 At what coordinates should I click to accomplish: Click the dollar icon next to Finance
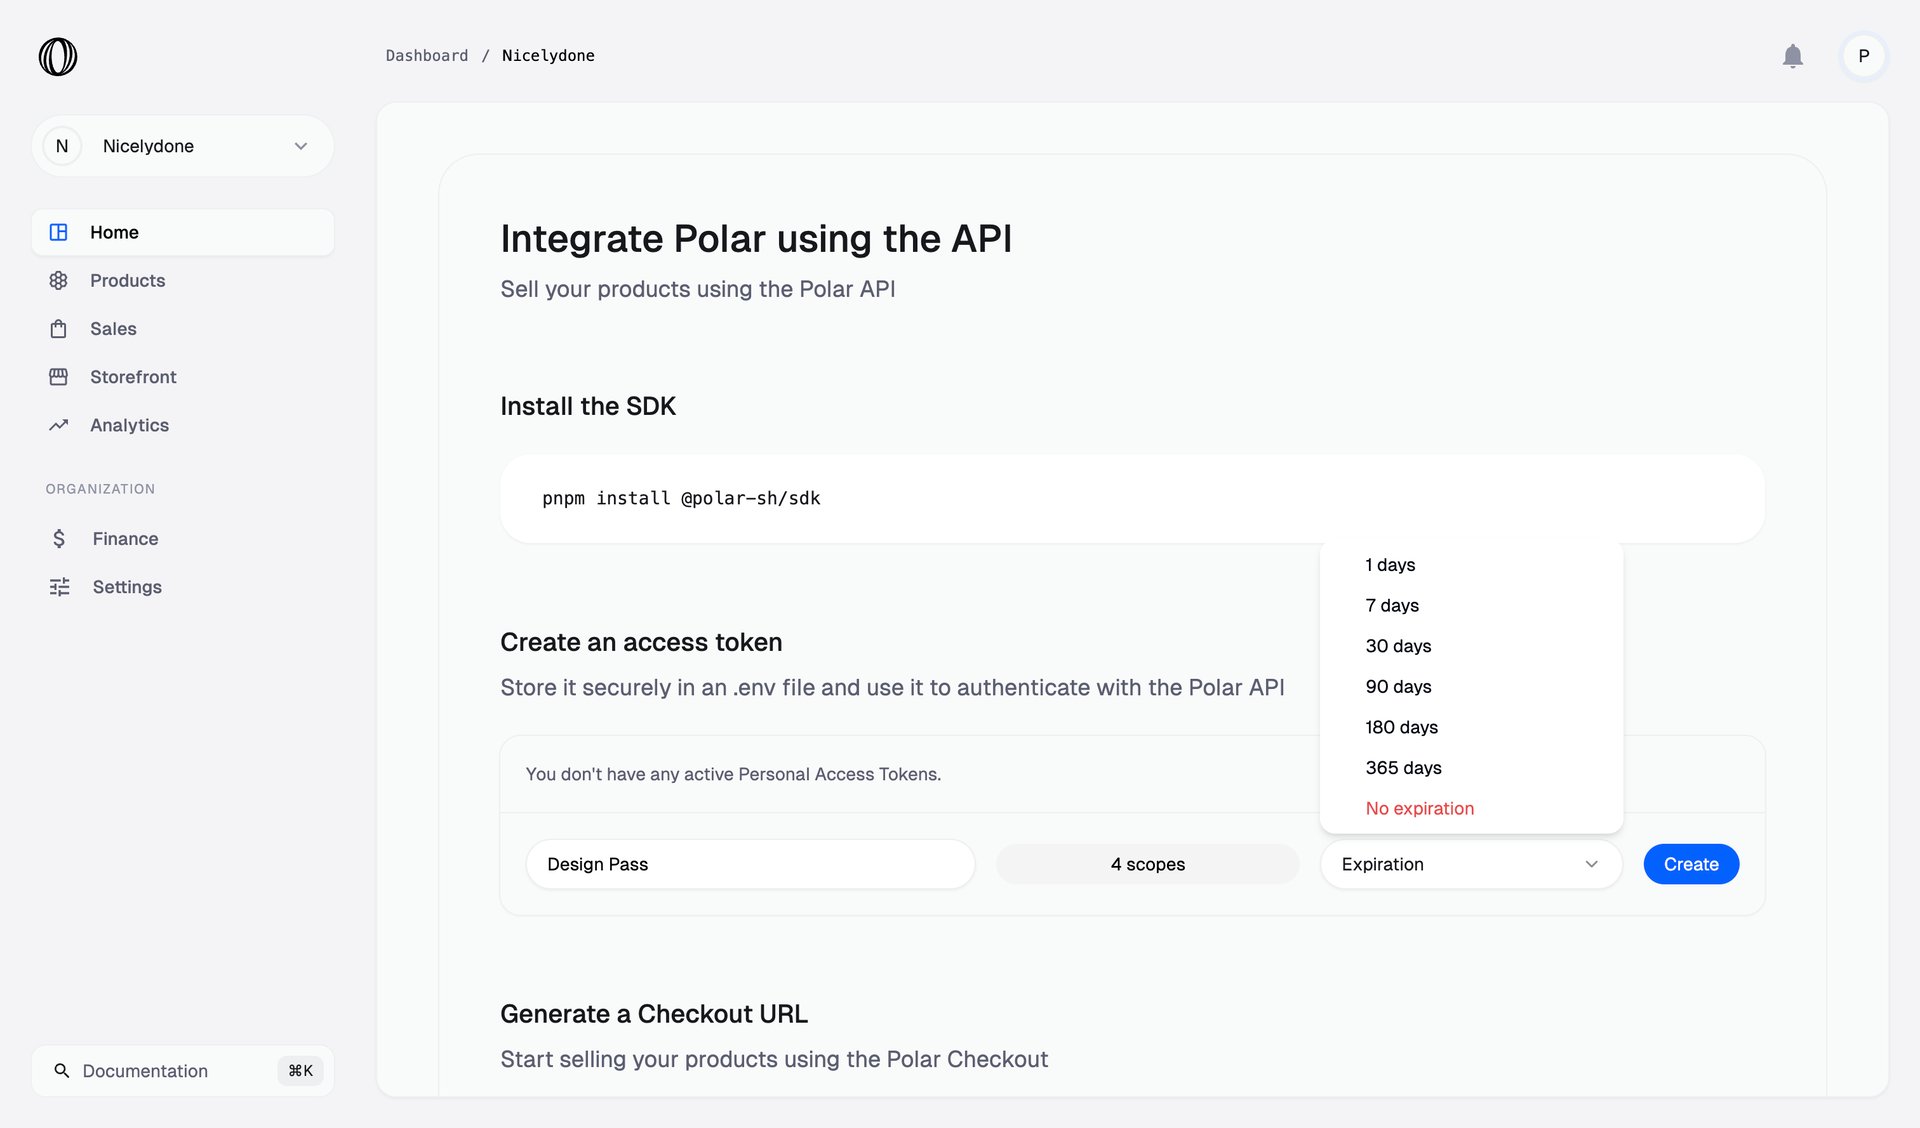(x=59, y=538)
